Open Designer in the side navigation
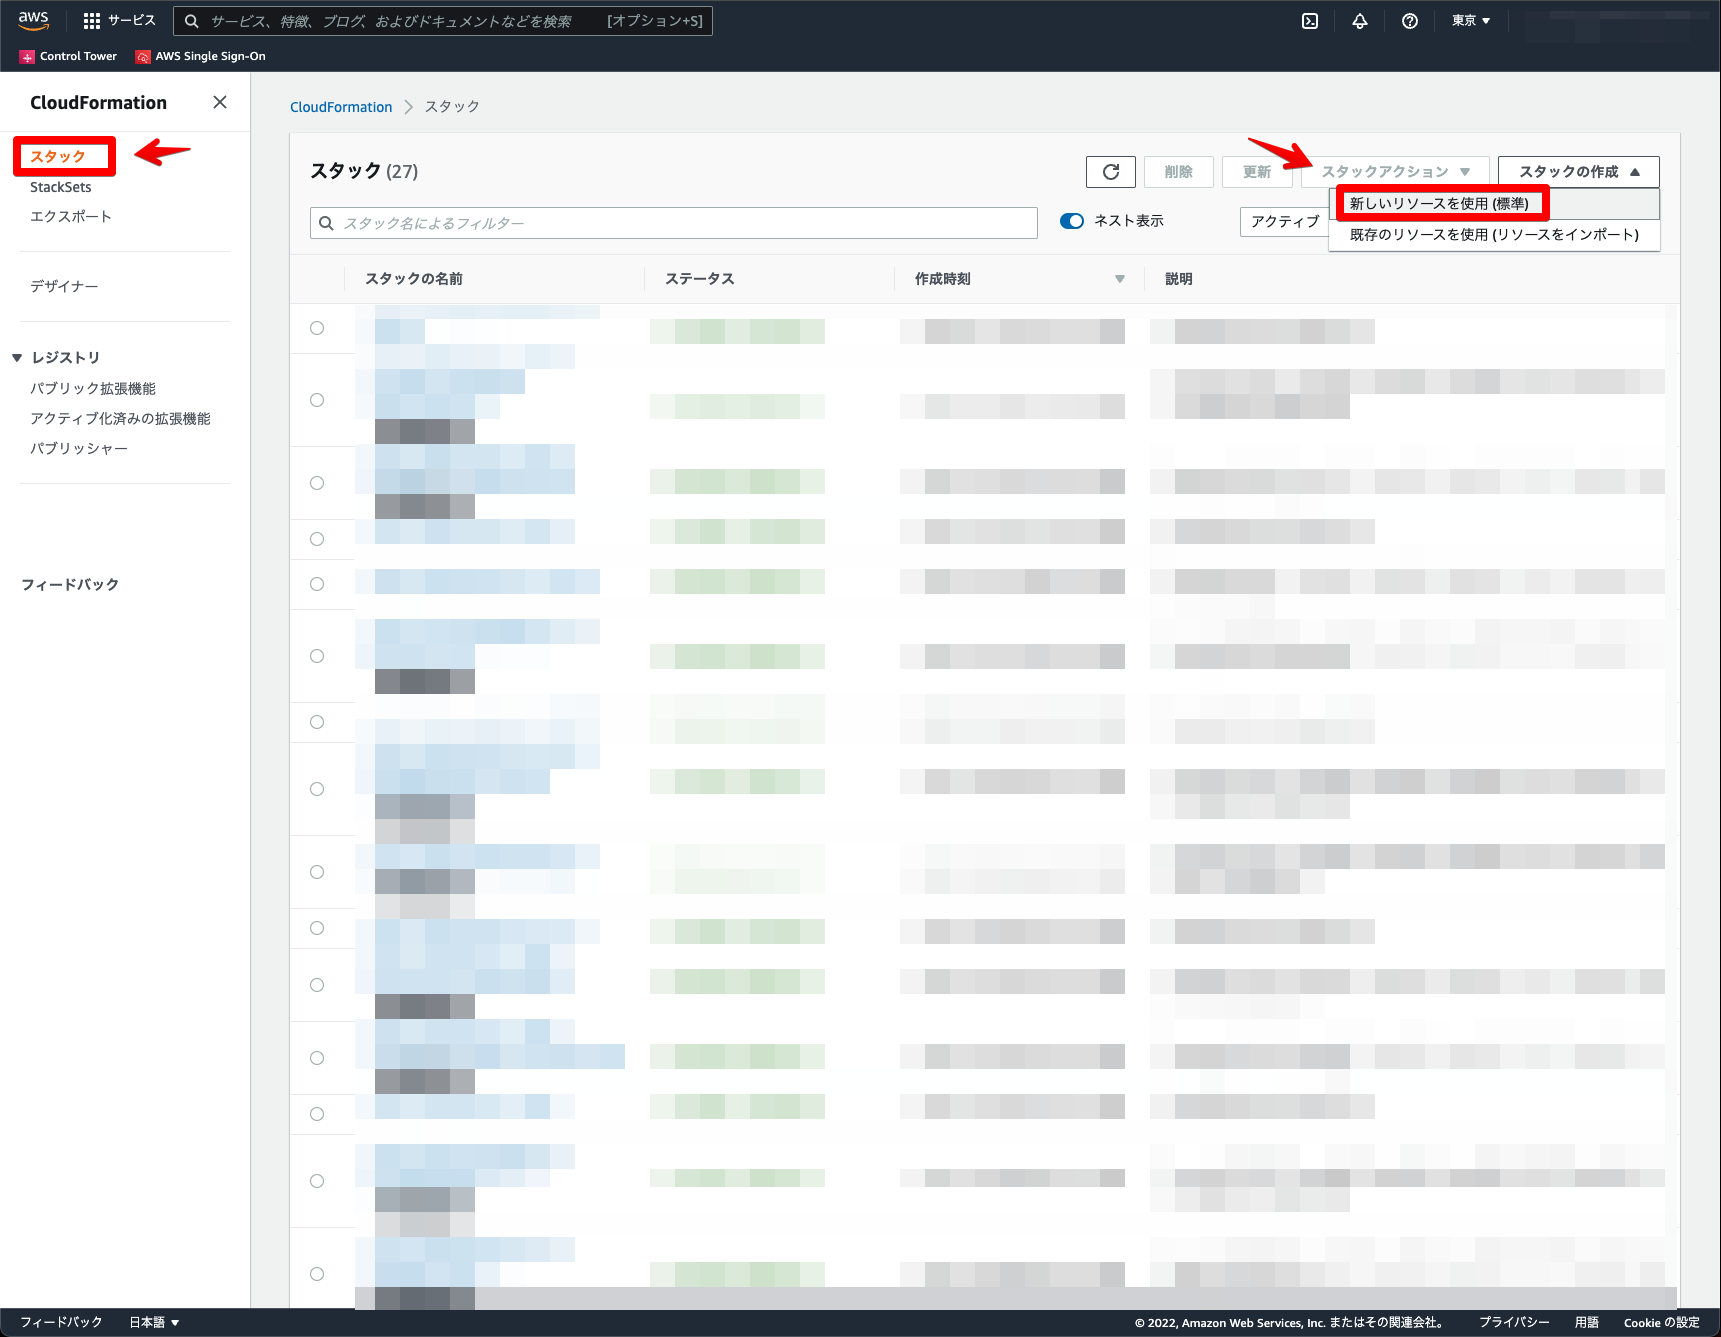This screenshot has height=1337, width=1721. pos(64,287)
